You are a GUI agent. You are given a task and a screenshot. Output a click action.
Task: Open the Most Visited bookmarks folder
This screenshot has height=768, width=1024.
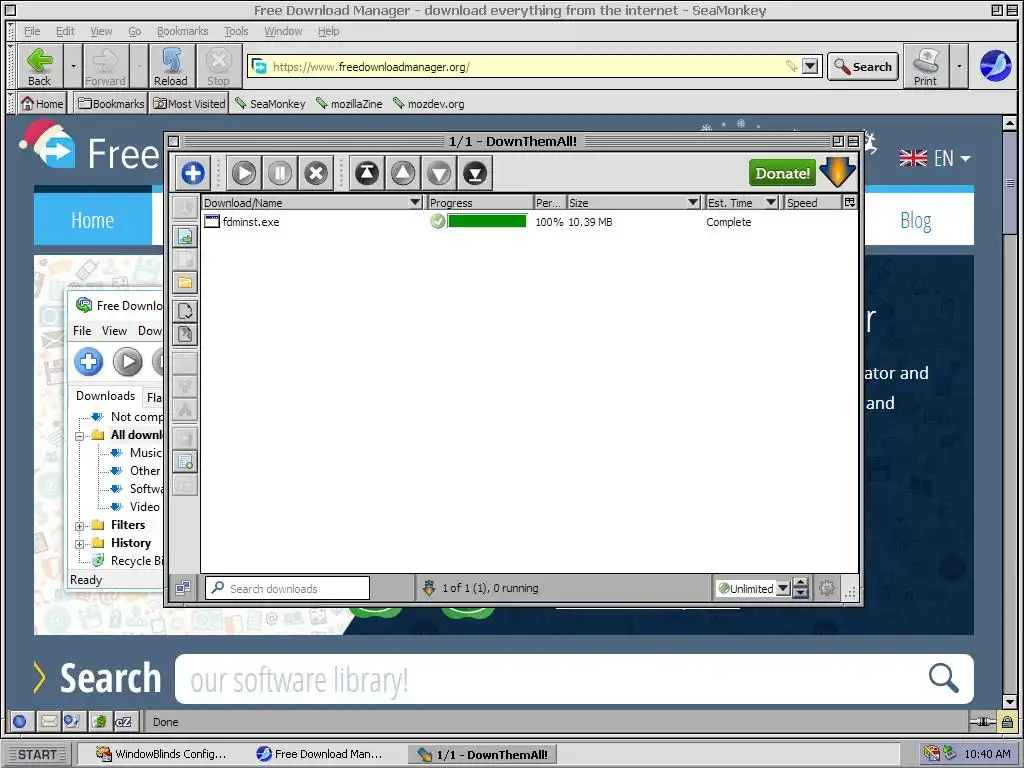coord(189,103)
